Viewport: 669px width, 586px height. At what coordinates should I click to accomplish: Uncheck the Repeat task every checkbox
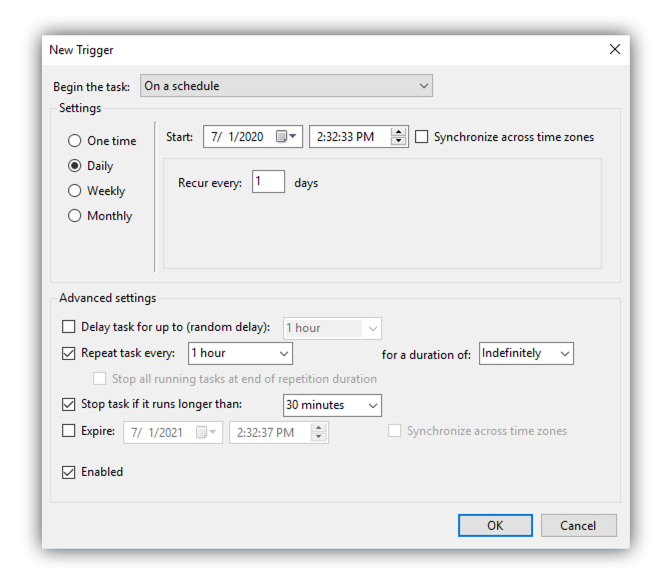tap(69, 353)
